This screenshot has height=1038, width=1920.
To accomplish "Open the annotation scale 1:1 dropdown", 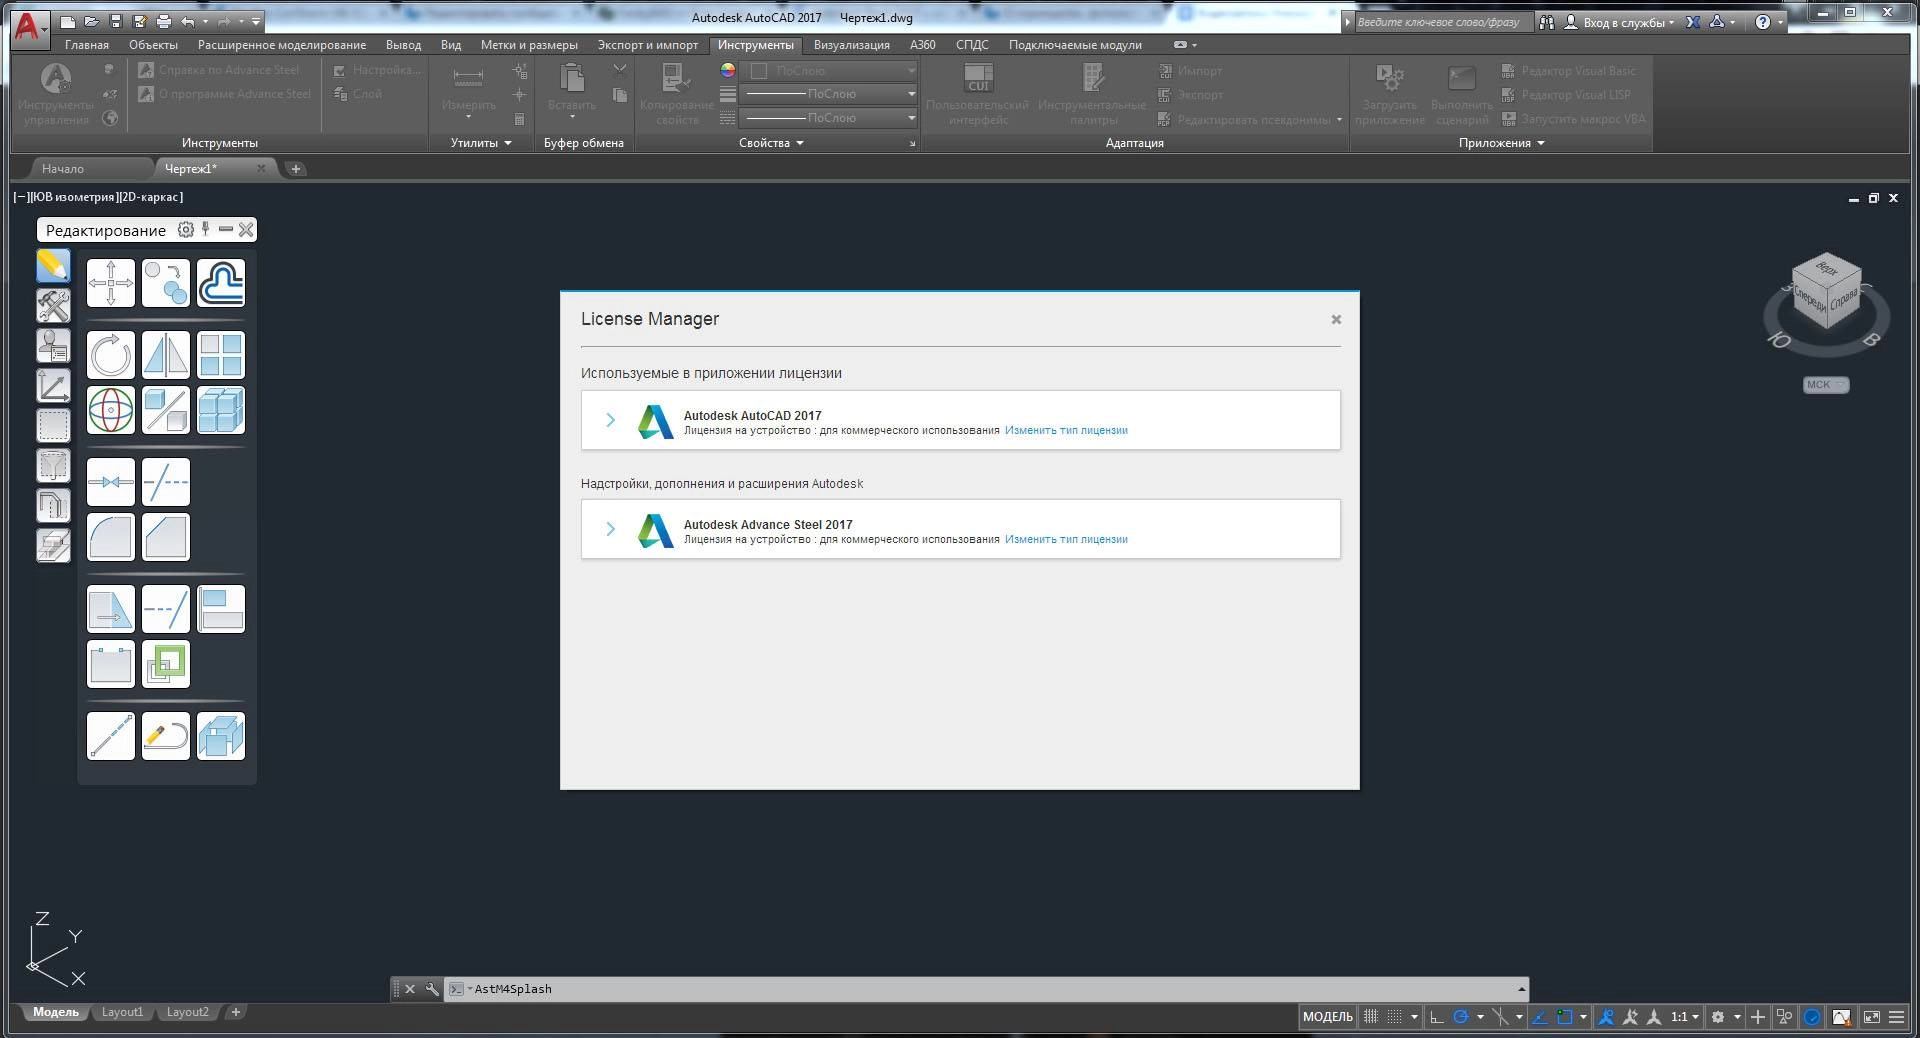I will coord(1686,1017).
